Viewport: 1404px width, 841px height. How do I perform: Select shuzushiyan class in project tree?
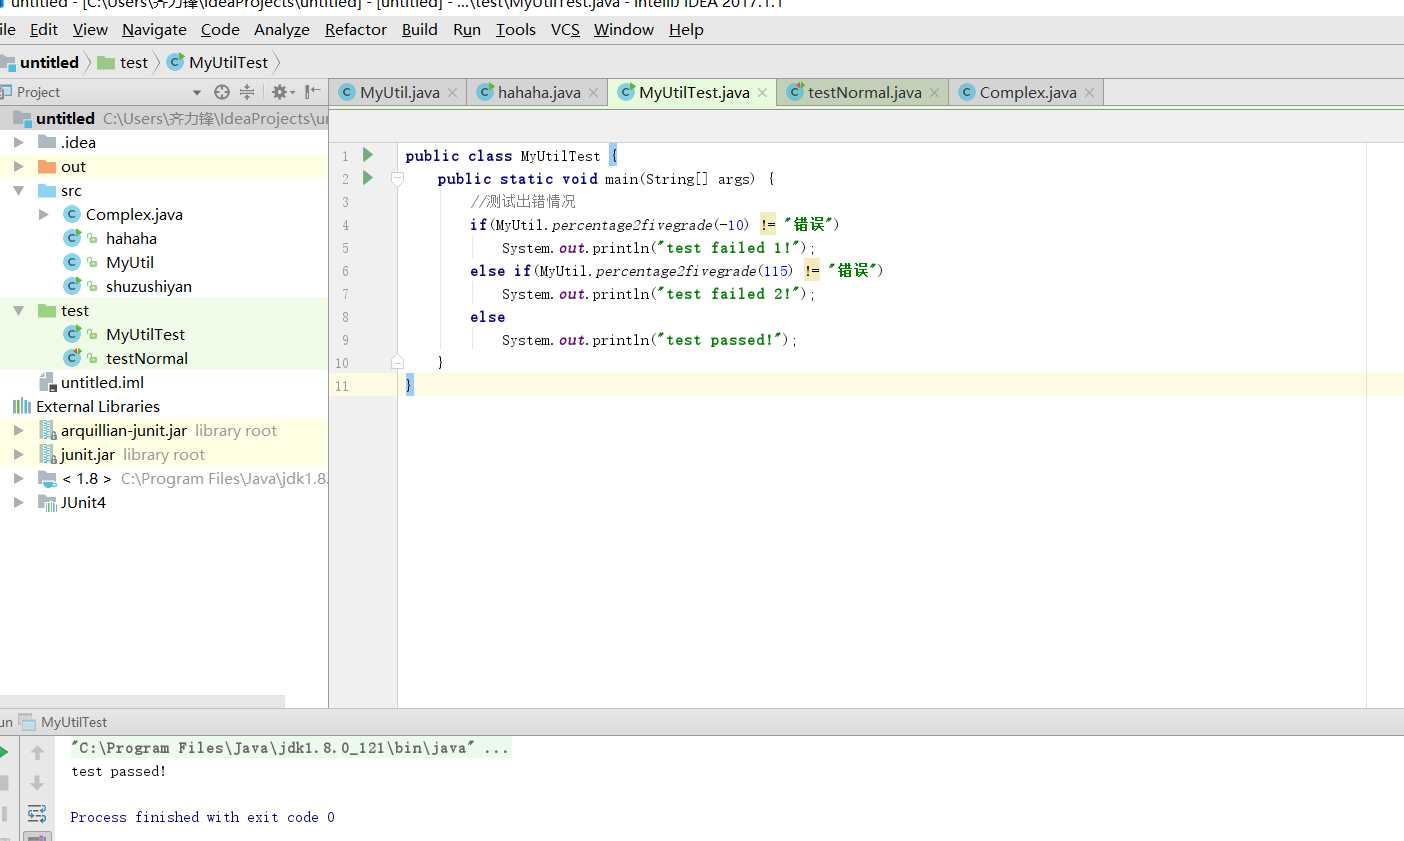pos(149,286)
